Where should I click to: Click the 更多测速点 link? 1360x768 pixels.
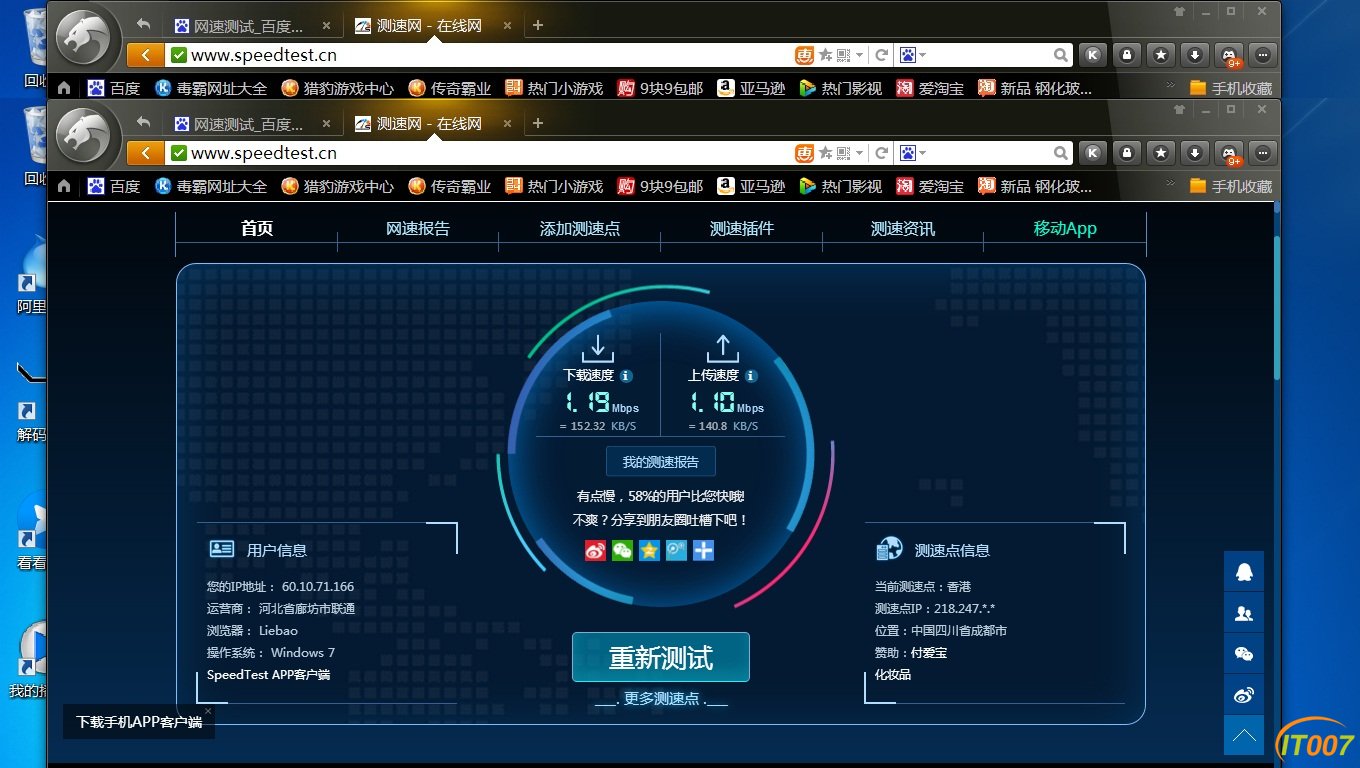click(x=661, y=699)
